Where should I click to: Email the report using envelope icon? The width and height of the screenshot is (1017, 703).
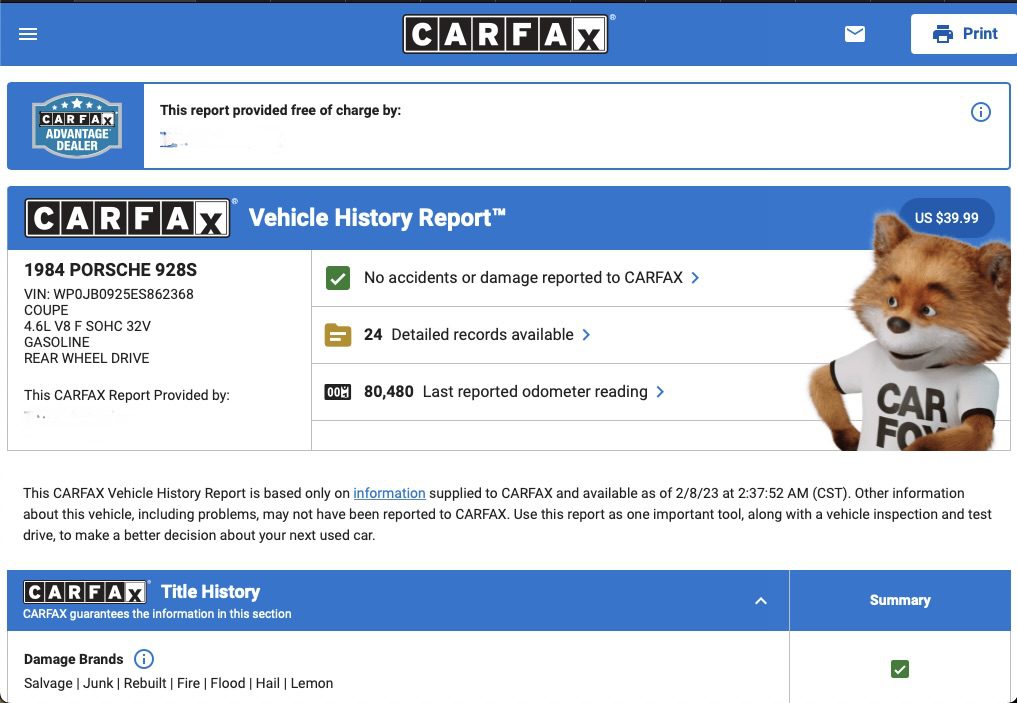click(855, 34)
